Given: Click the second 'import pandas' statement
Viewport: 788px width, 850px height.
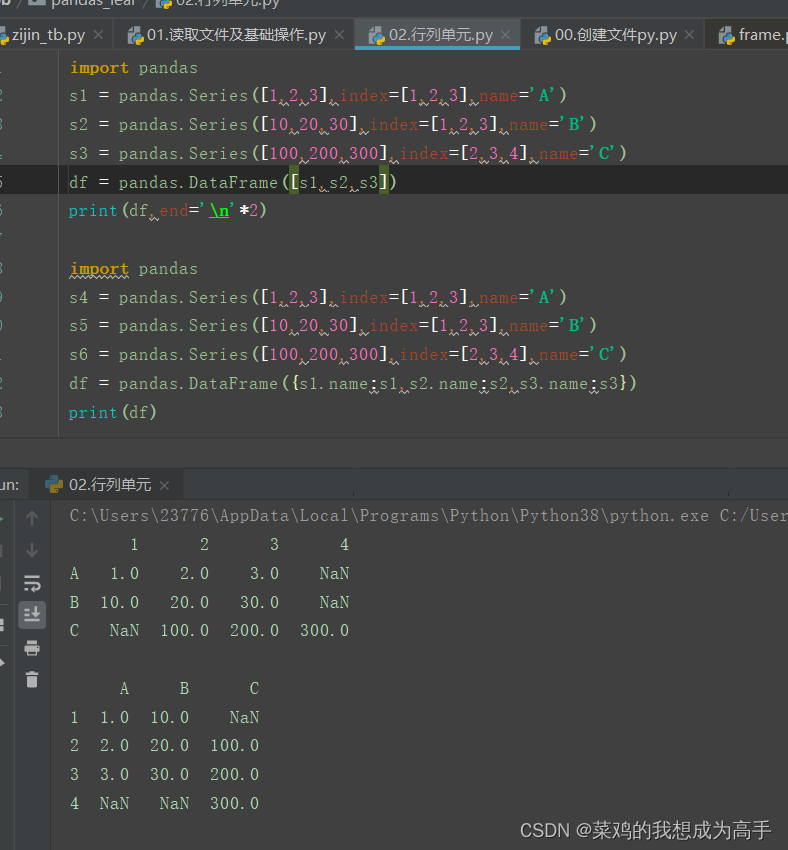Looking at the screenshot, I should pyautogui.click(x=134, y=269).
